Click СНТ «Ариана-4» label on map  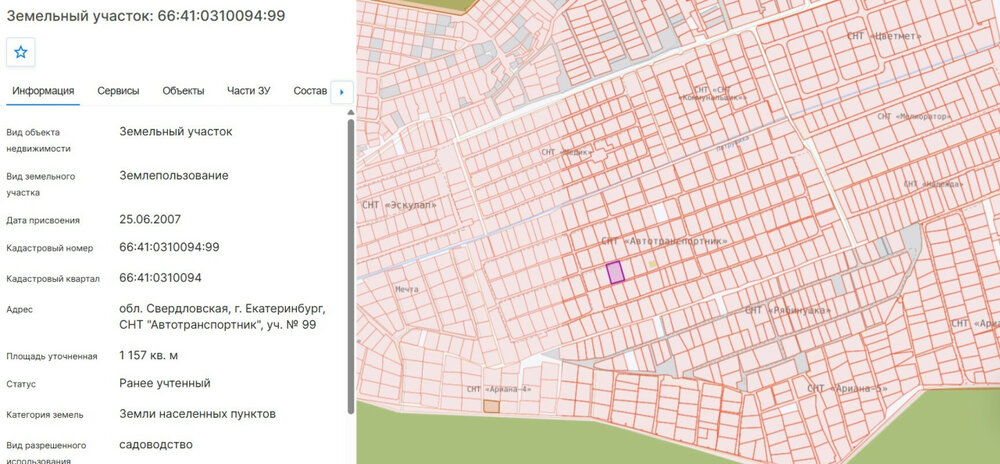coord(499,389)
